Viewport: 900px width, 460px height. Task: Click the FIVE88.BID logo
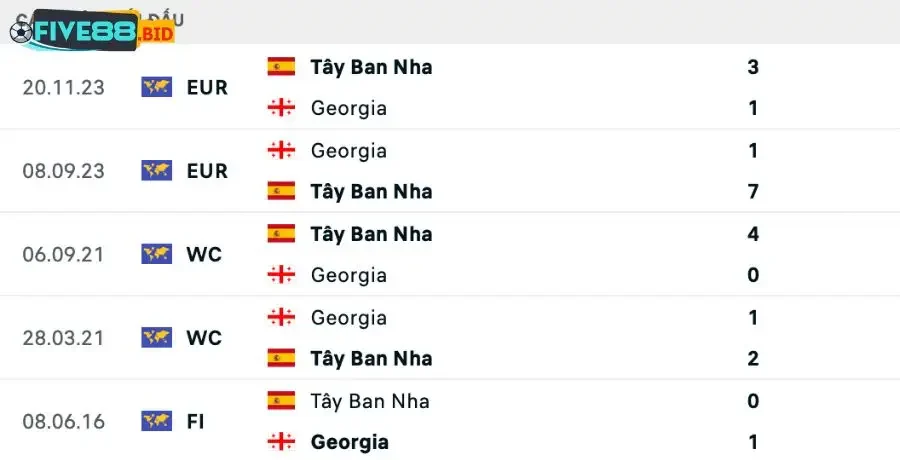[92, 32]
